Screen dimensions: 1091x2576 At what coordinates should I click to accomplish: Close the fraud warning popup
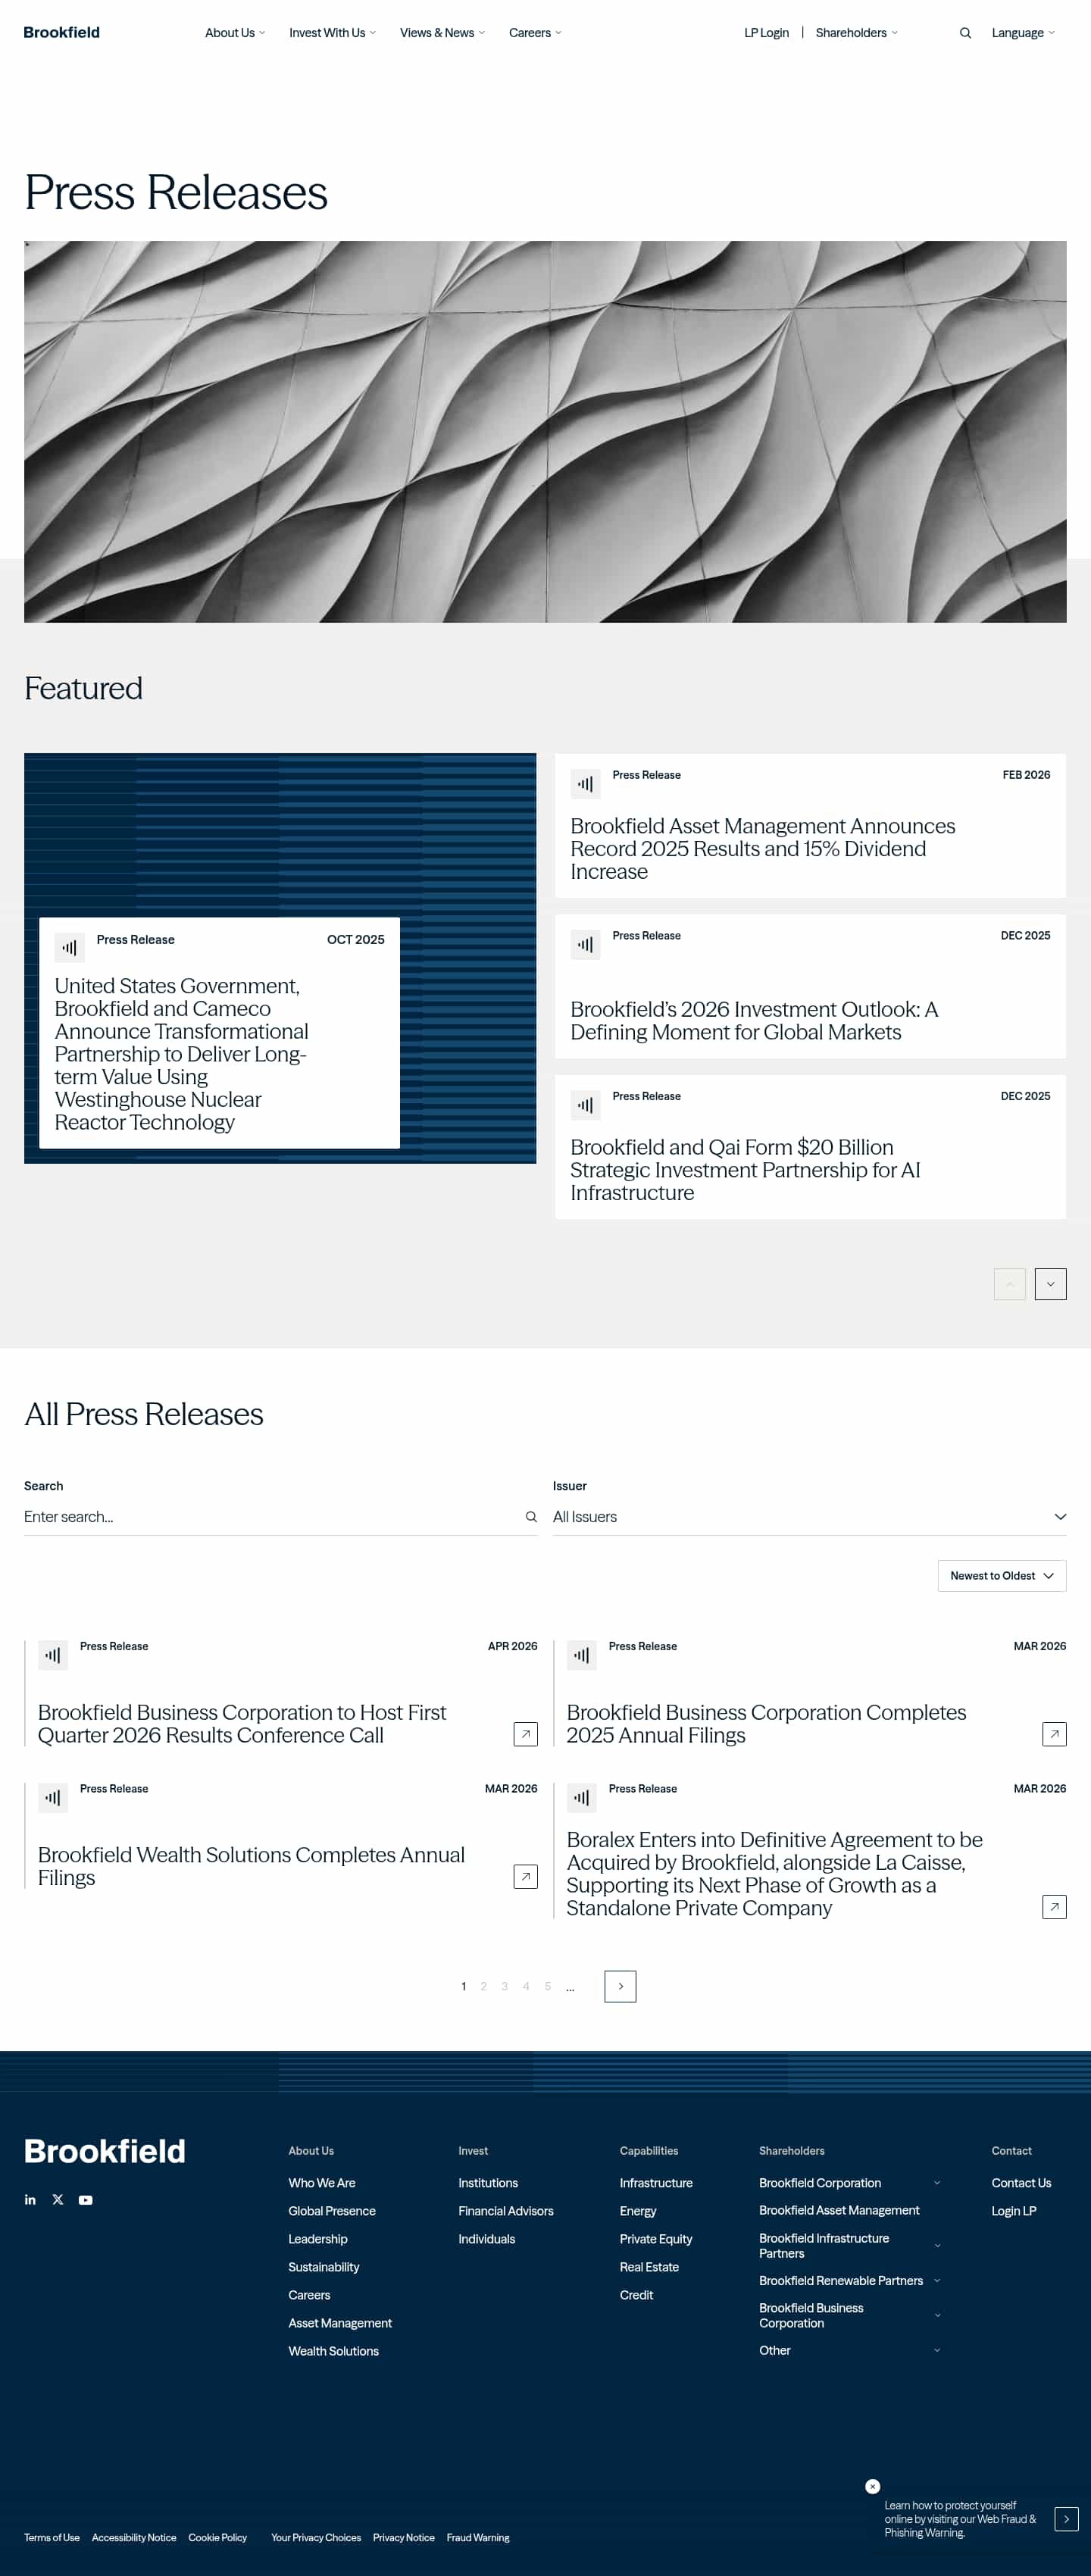[872, 2486]
